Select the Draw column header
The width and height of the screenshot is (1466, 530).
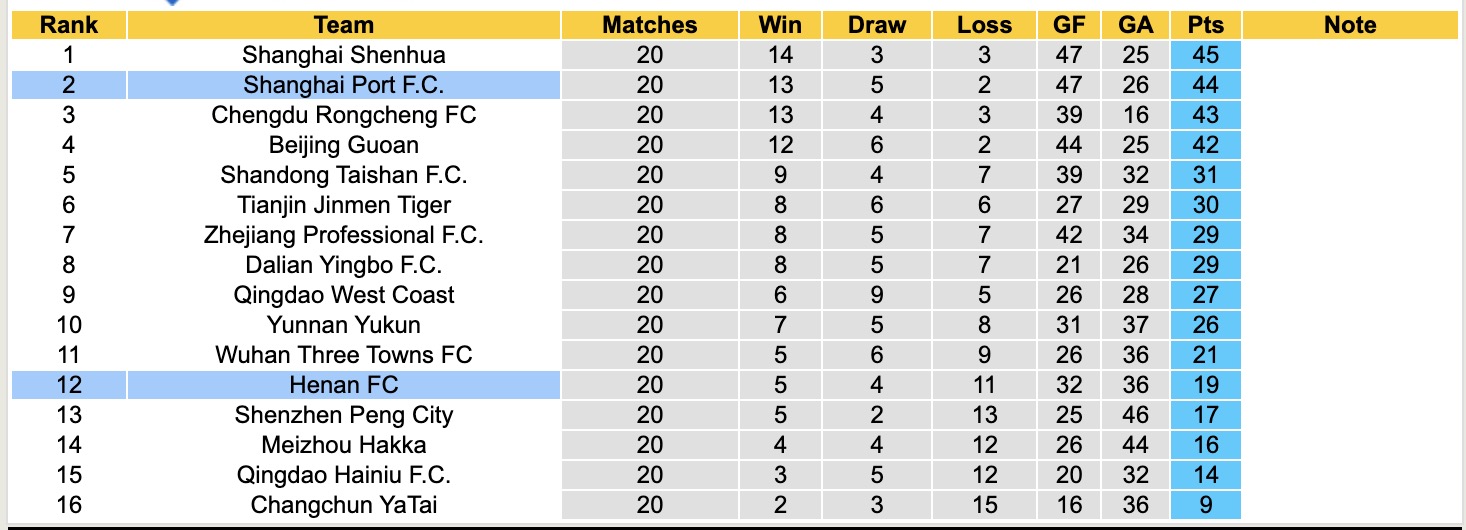tap(876, 26)
